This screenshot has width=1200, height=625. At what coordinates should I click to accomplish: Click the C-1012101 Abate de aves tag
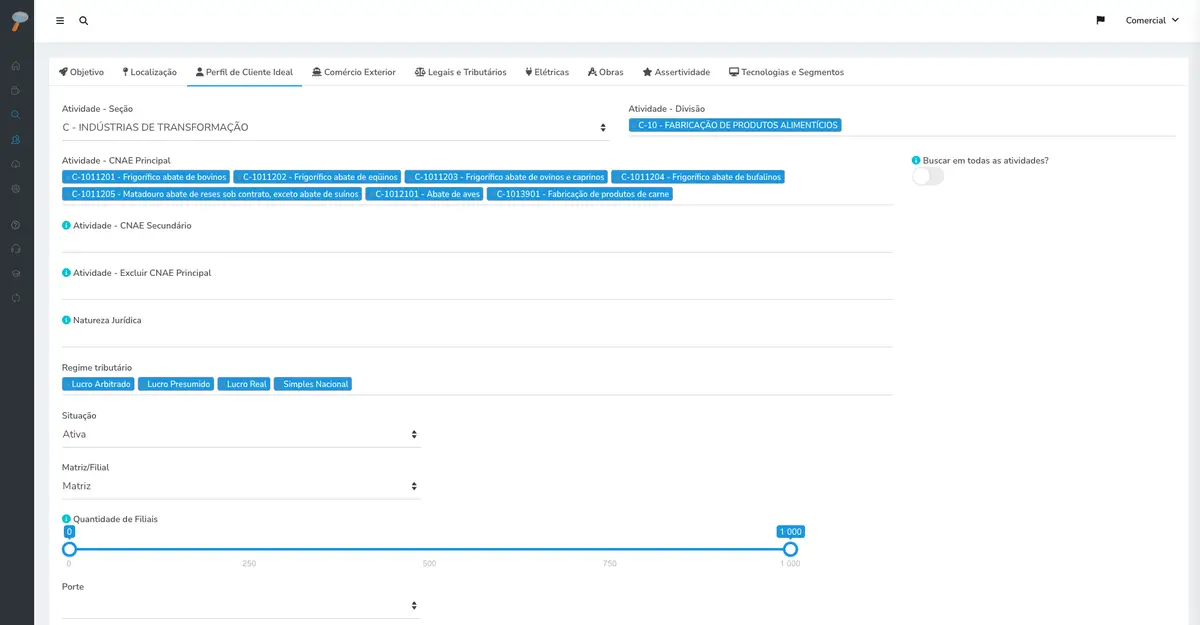tap(424, 194)
